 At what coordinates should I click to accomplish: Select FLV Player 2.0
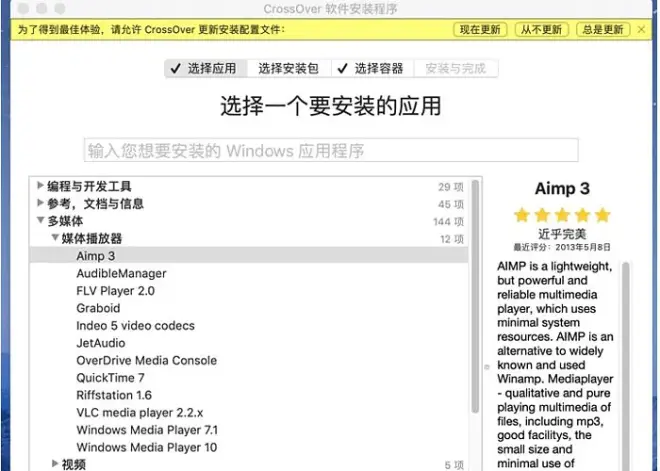click(x=249, y=291)
